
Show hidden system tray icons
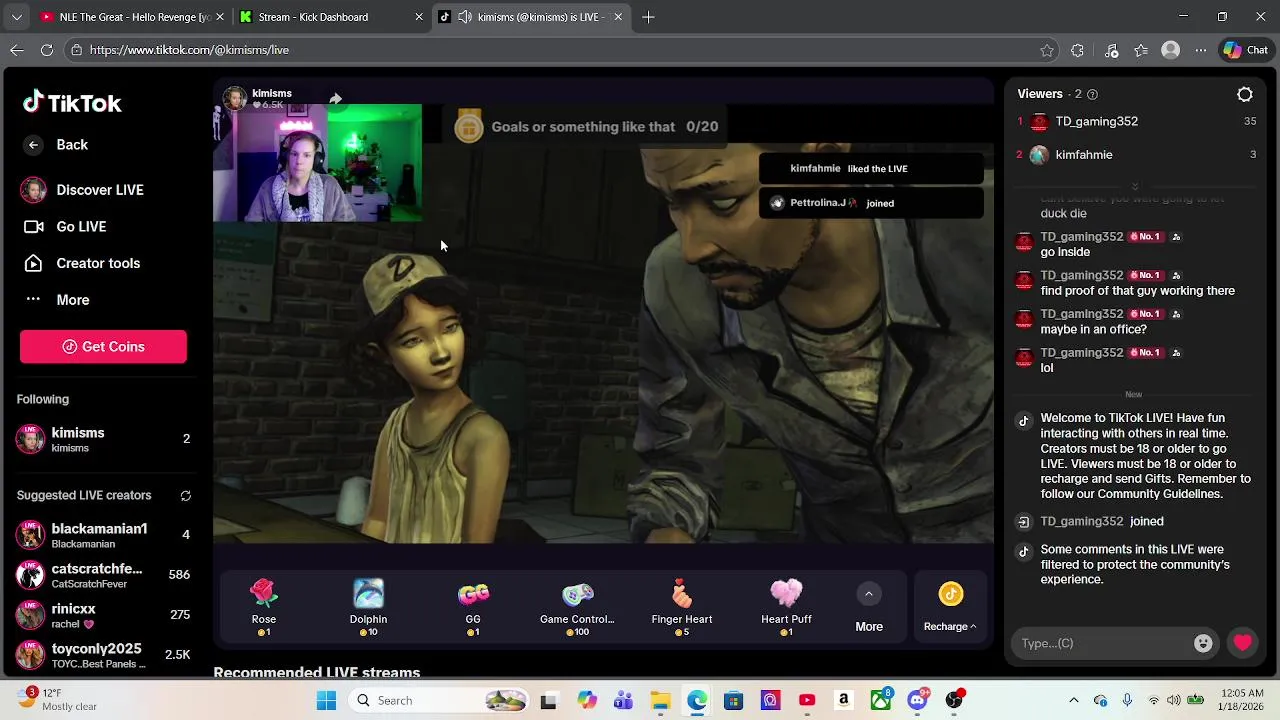1074,701
